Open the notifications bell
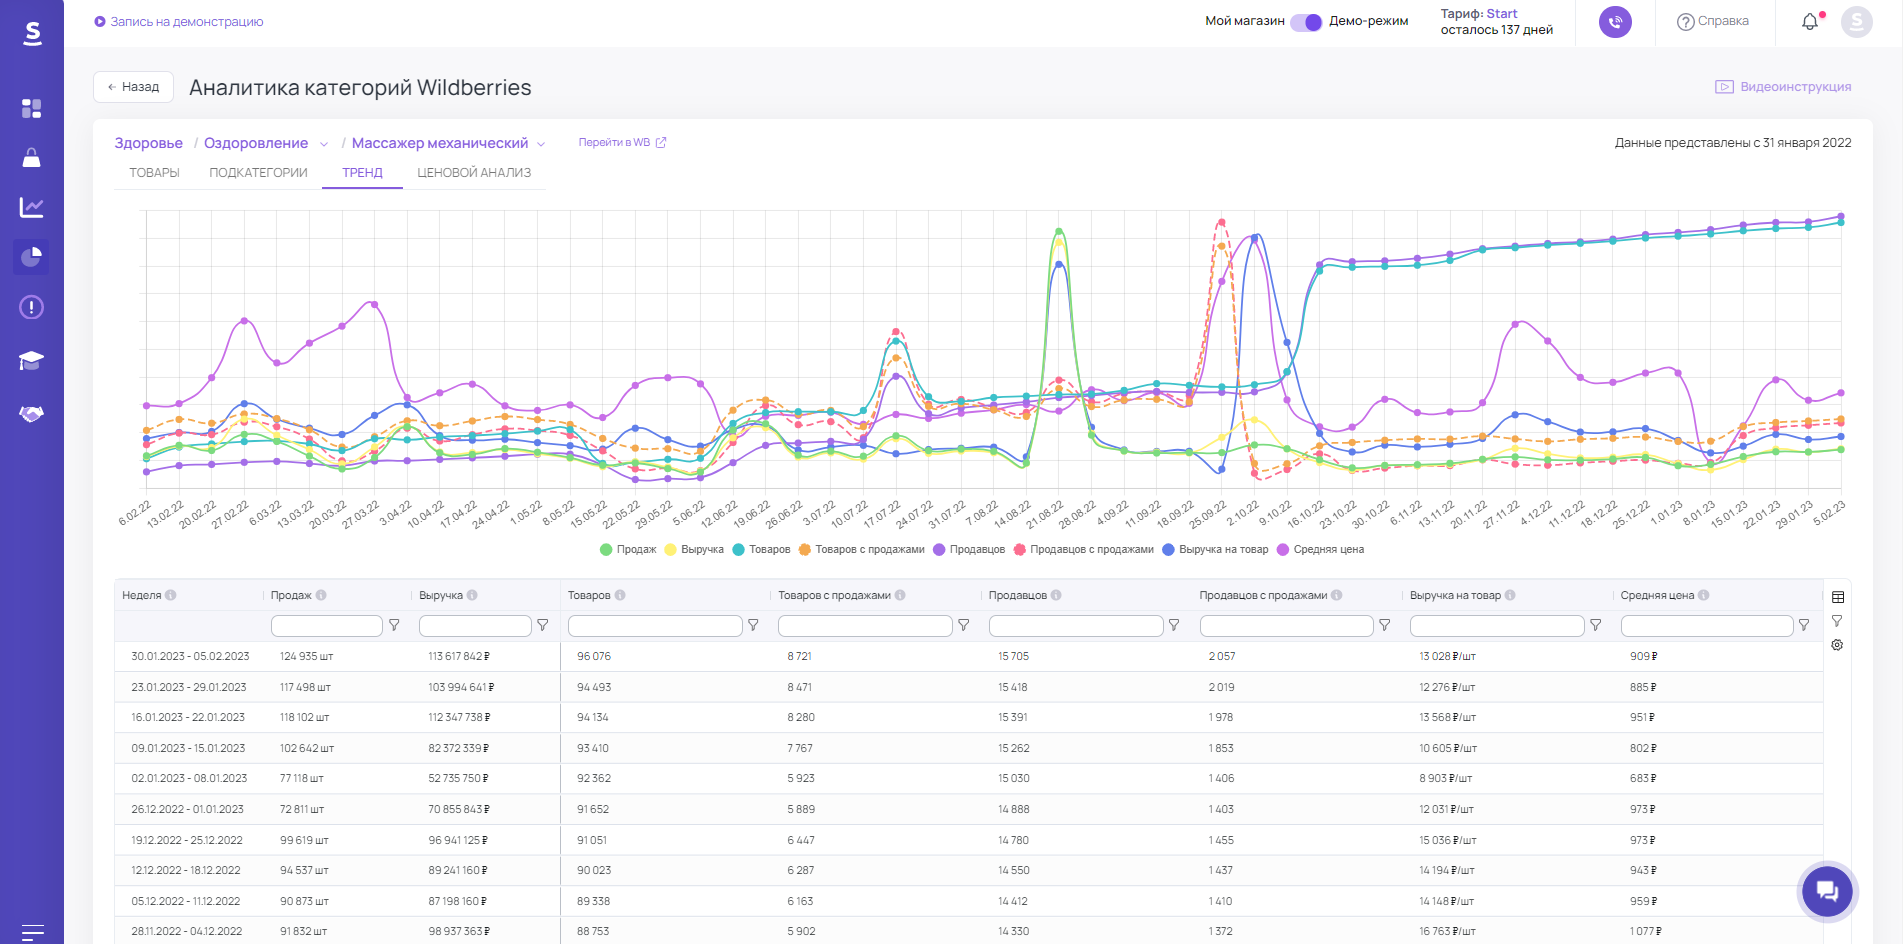Image resolution: width=1903 pixels, height=944 pixels. click(1810, 22)
